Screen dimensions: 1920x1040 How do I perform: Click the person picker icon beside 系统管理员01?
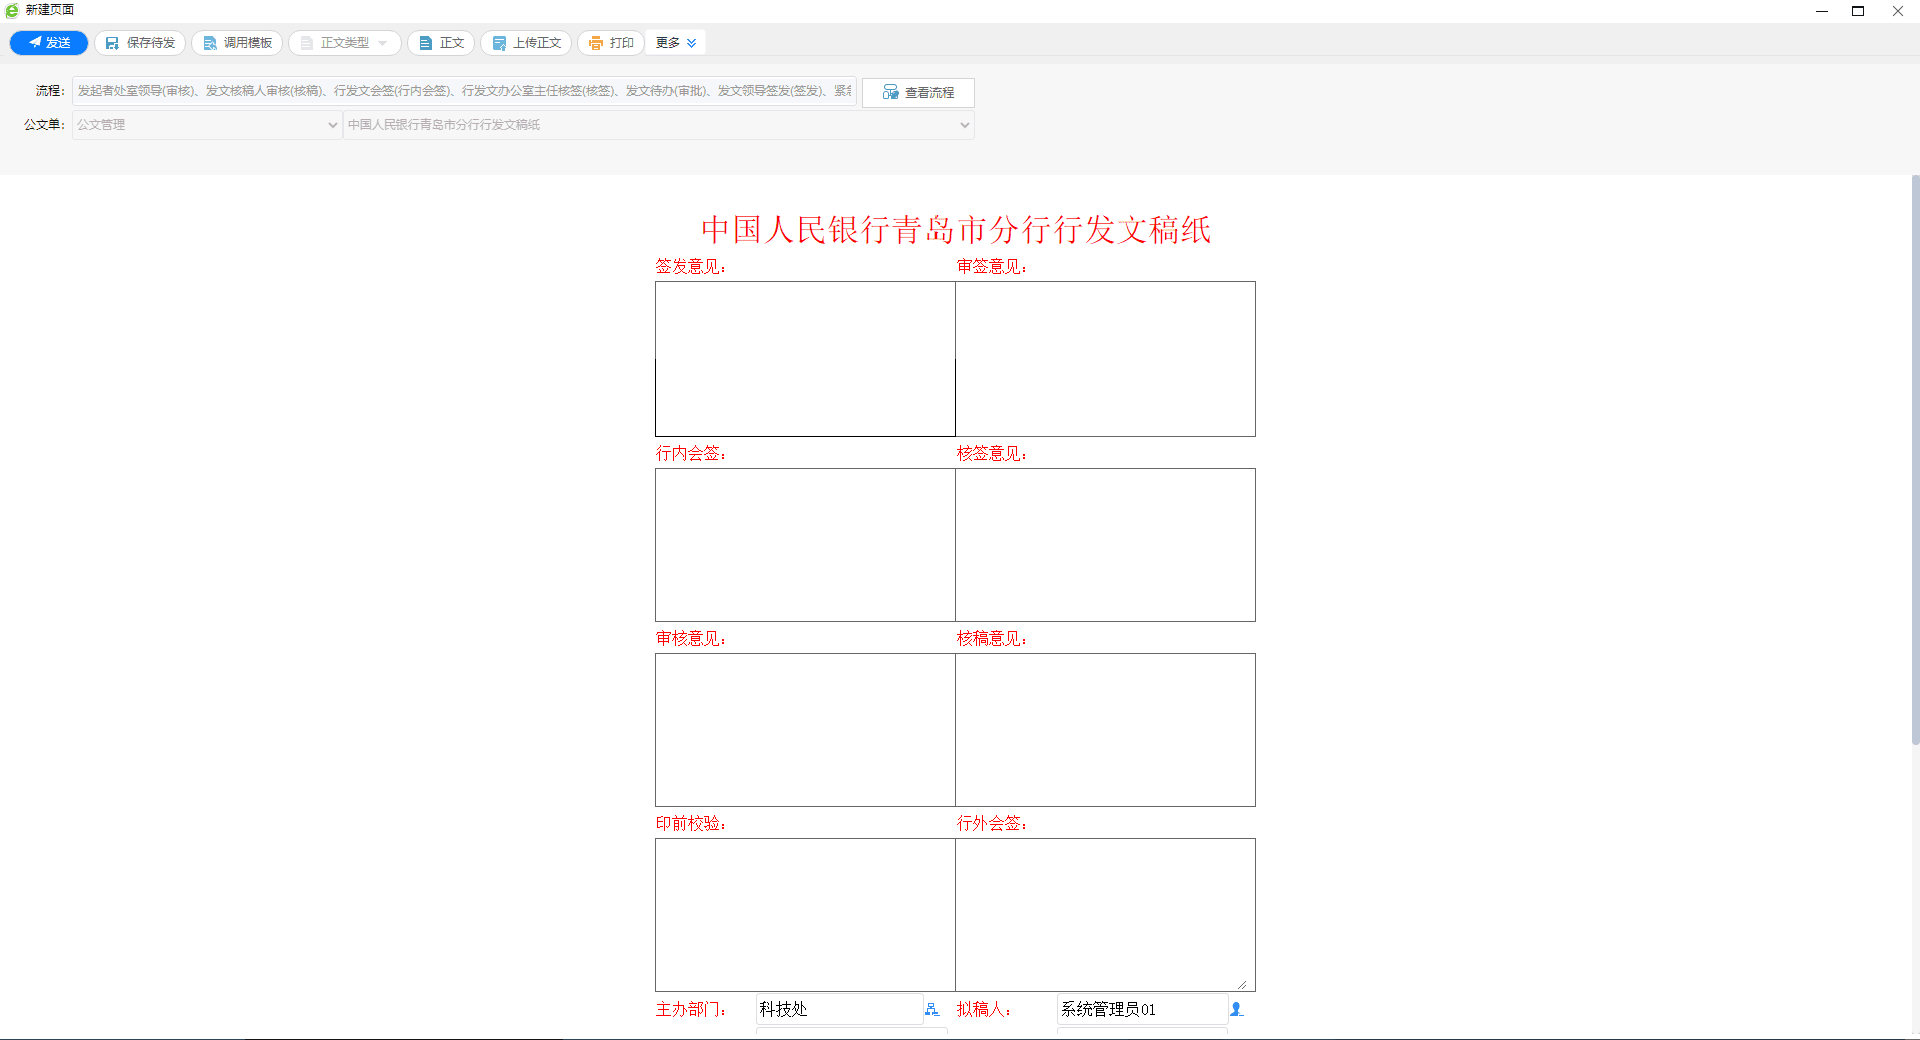(x=1236, y=1010)
